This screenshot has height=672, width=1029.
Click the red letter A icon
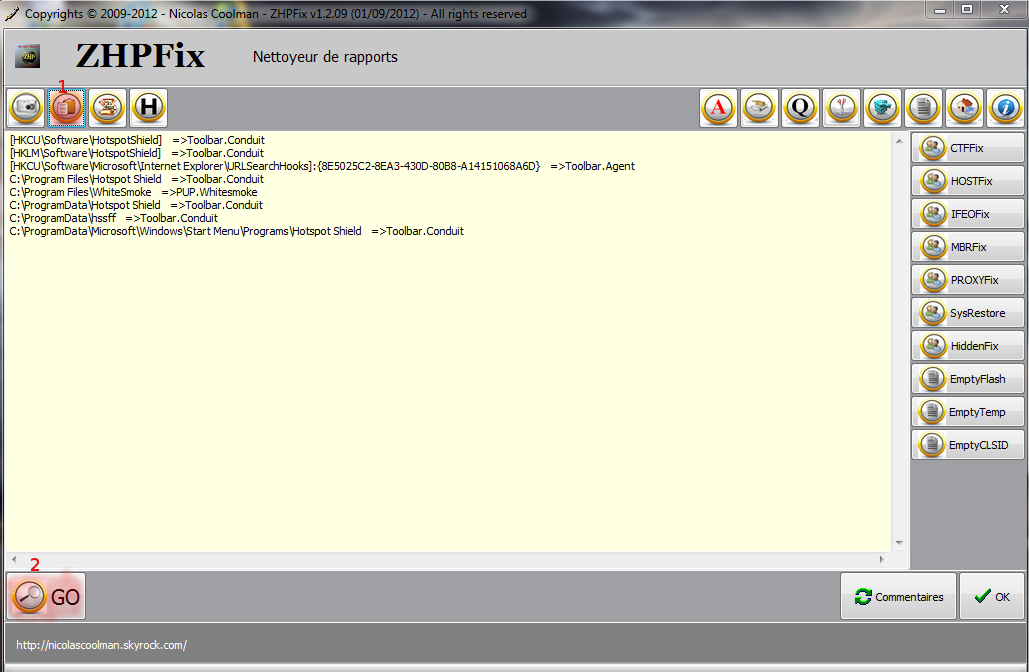(719, 108)
